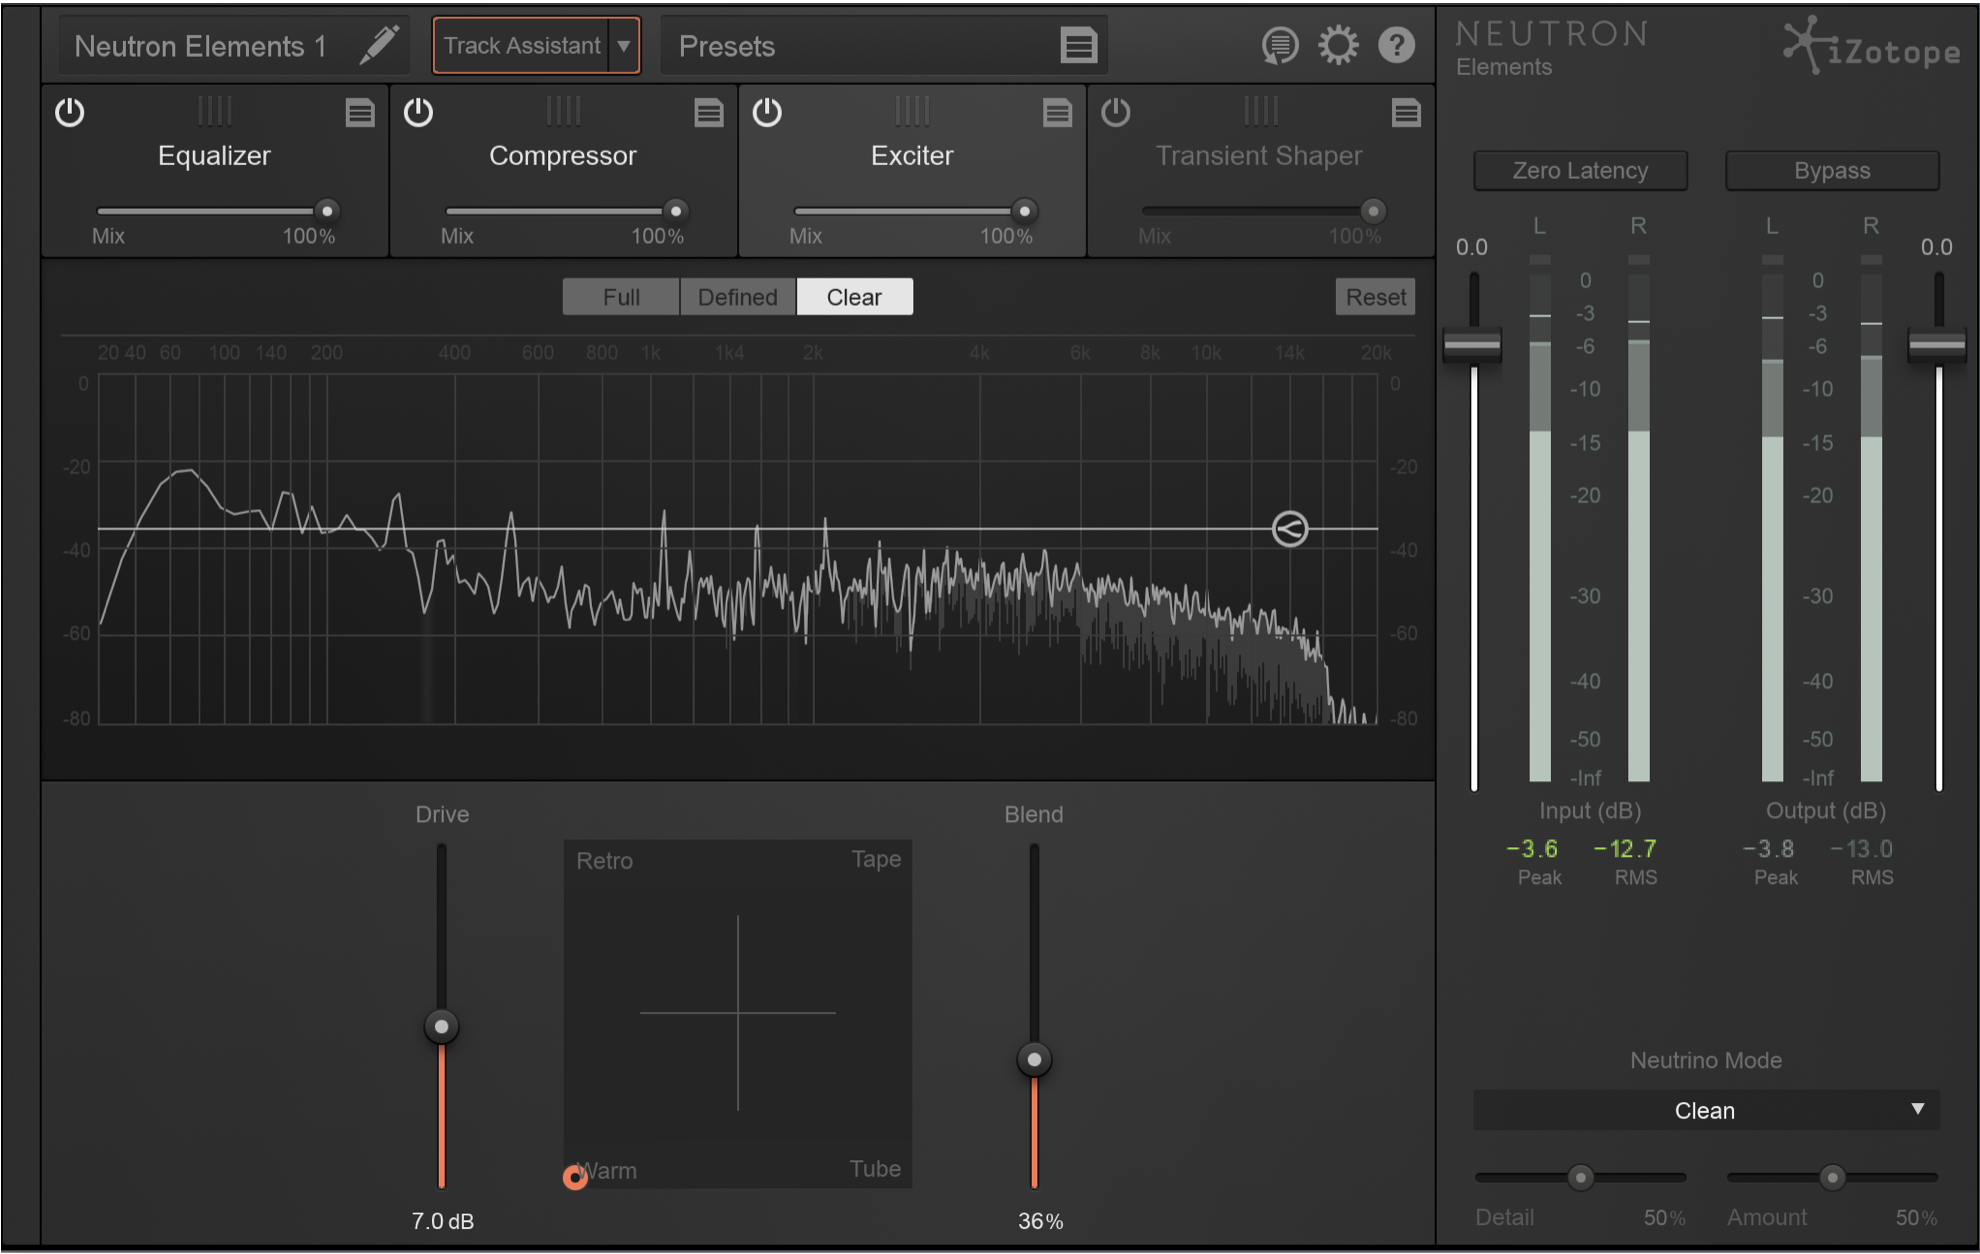1980x1254 pixels.
Task: Grab the Transient Shaper reorder handle
Action: click(1260, 111)
